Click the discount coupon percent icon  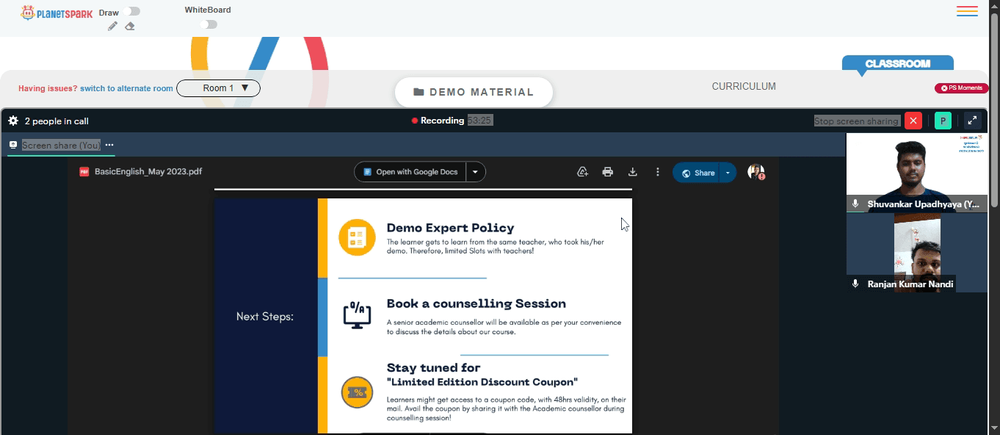pyautogui.click(x=357, y=392)
